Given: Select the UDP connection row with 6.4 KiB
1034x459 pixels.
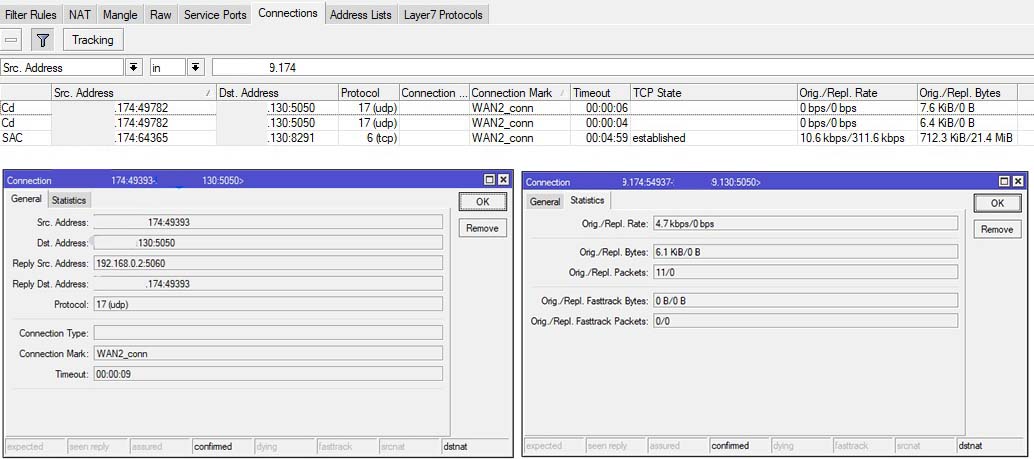Looking at the screenshot, I should point(508,123).
